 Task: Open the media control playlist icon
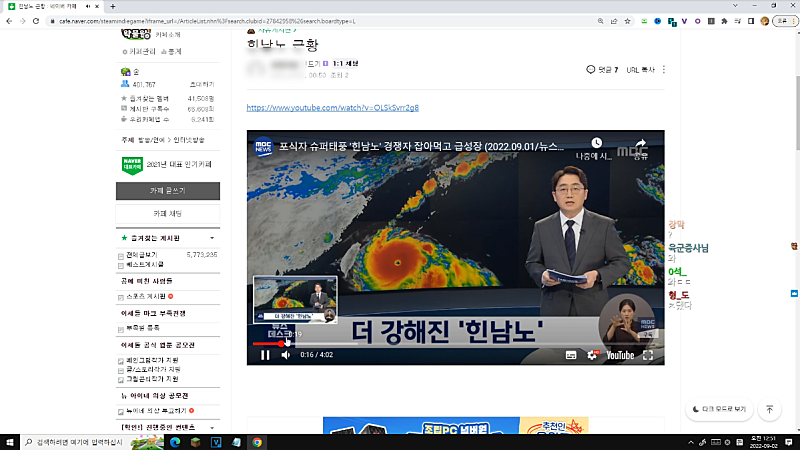coord(737,21)
